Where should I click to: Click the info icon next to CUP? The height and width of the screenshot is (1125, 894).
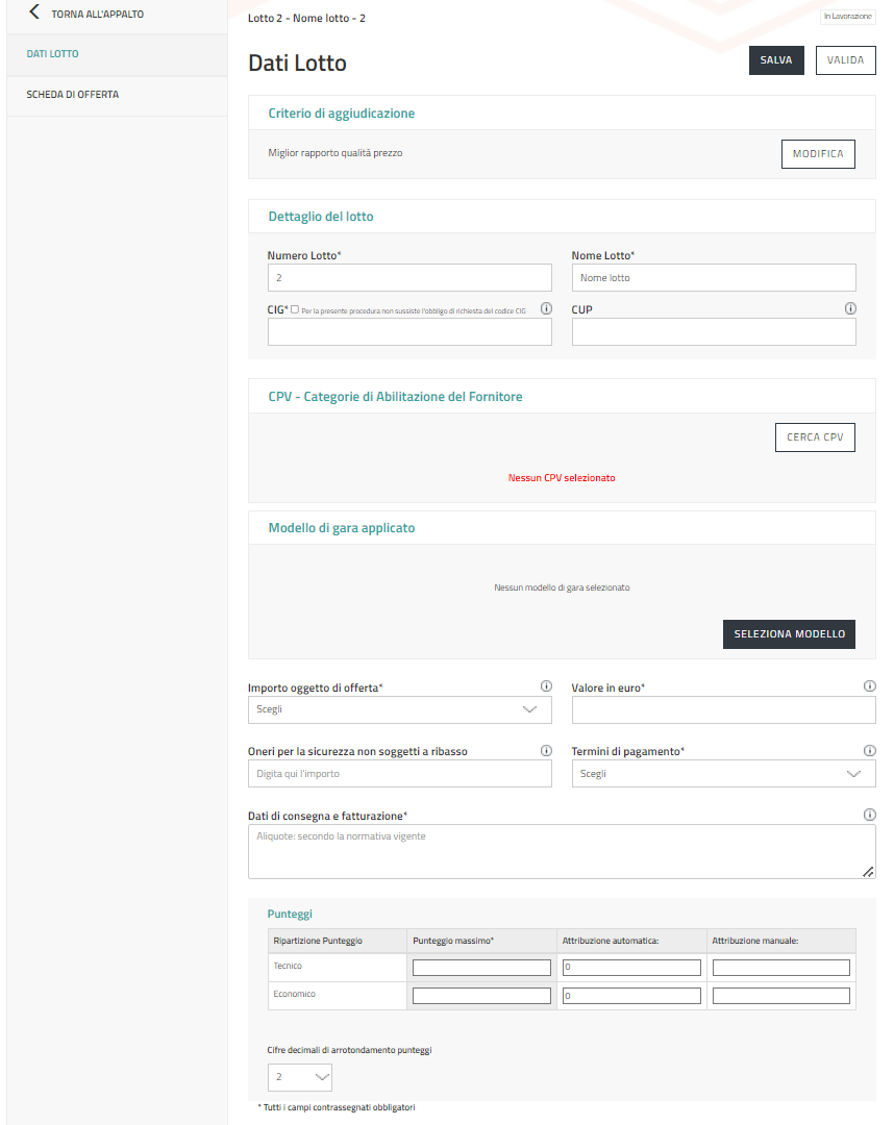click(850, 309)
